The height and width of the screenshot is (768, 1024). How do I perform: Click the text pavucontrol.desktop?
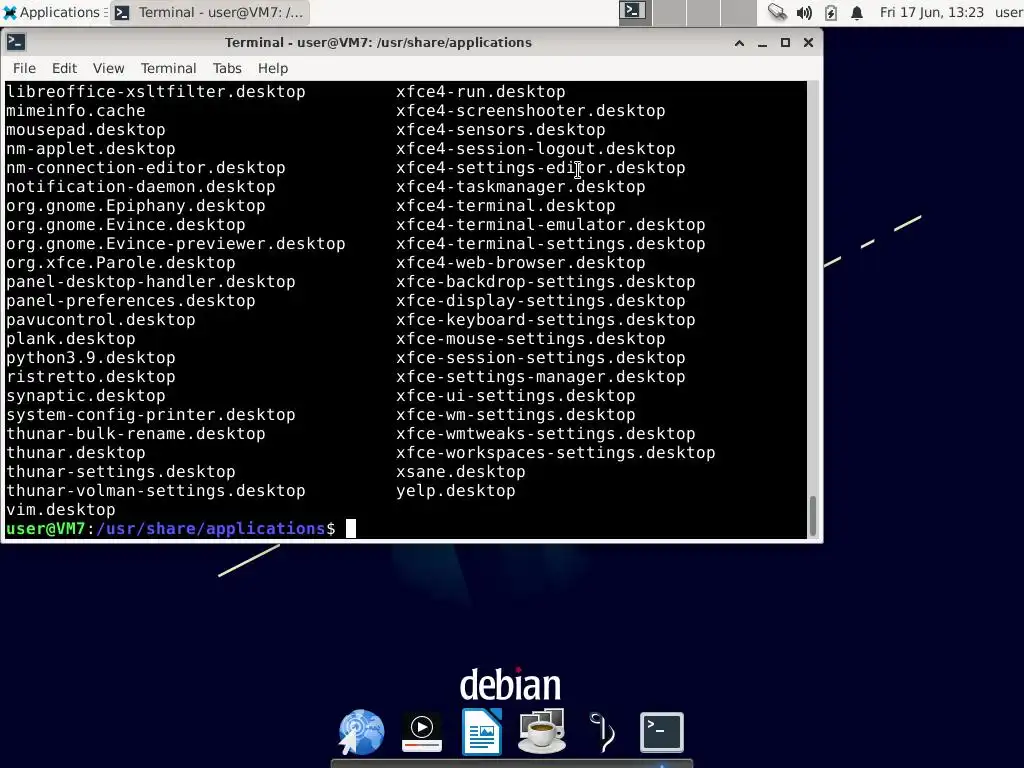(101, 319)
